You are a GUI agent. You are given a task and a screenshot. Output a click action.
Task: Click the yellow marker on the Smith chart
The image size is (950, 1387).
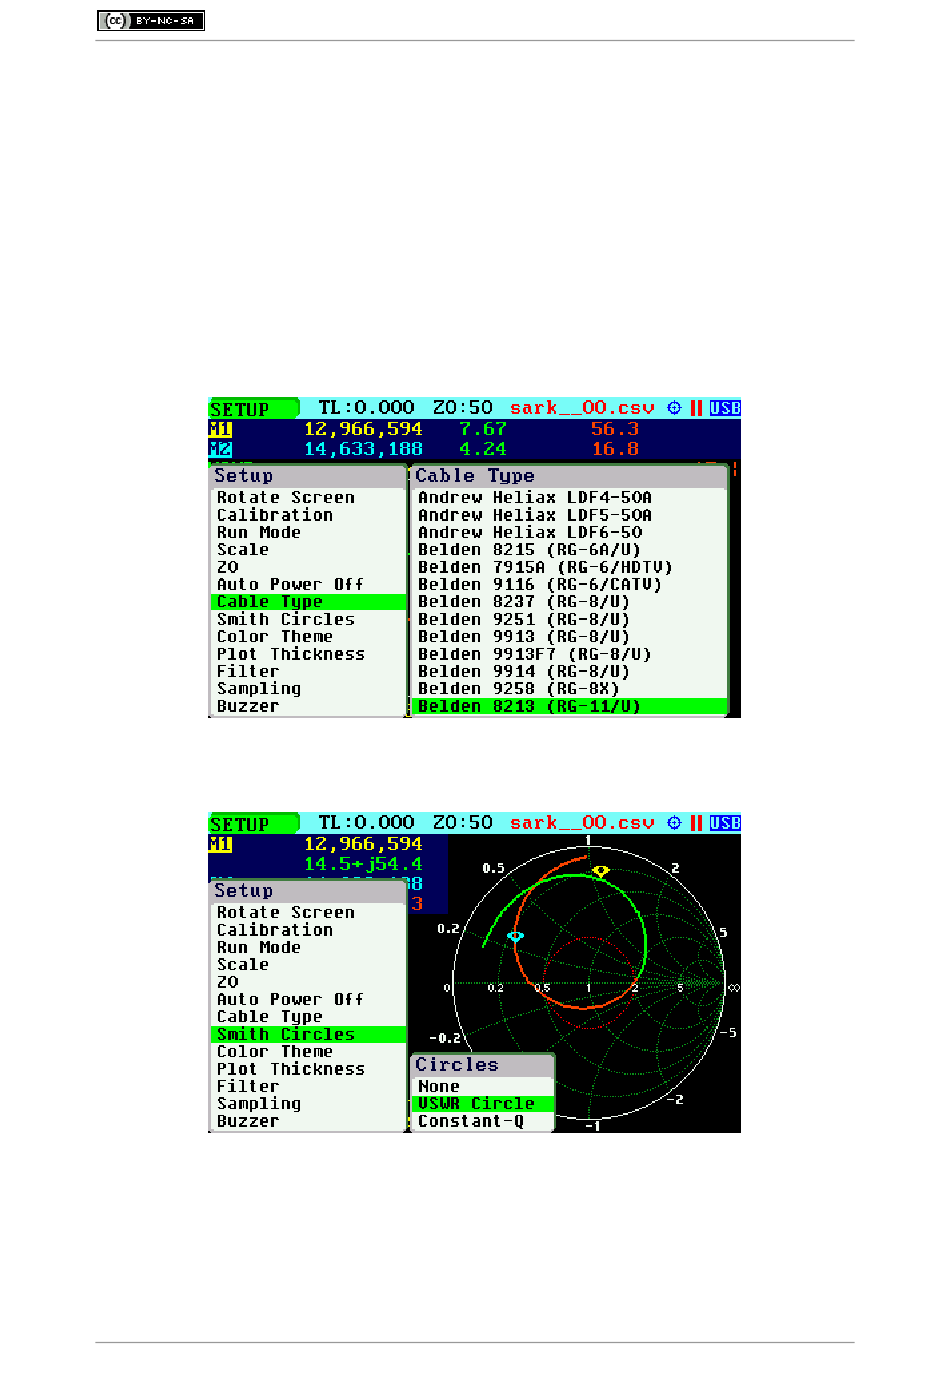tap(600, 871)
